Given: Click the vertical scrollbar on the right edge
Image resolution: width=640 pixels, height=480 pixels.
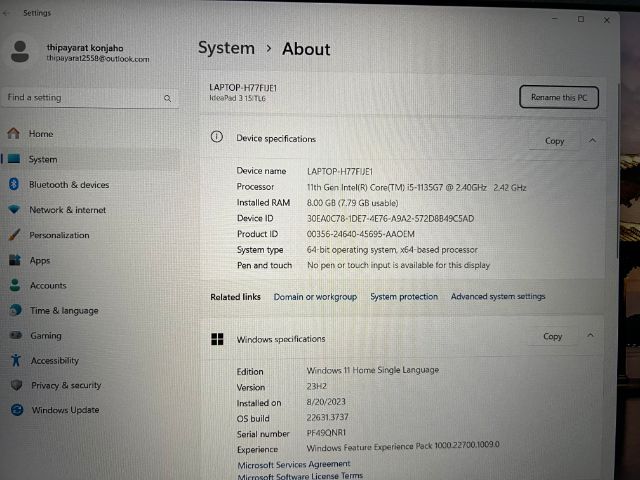Looking at the screenshot, I should [x=617, y=171].
